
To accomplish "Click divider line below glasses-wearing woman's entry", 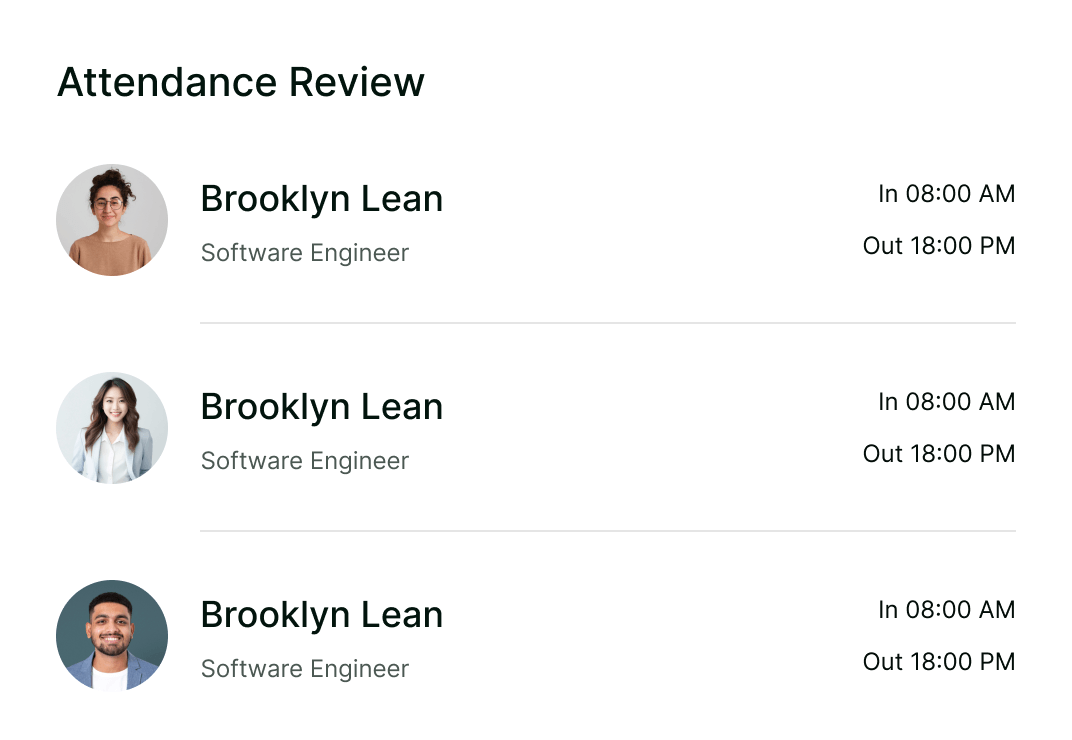I will (607, 323).
